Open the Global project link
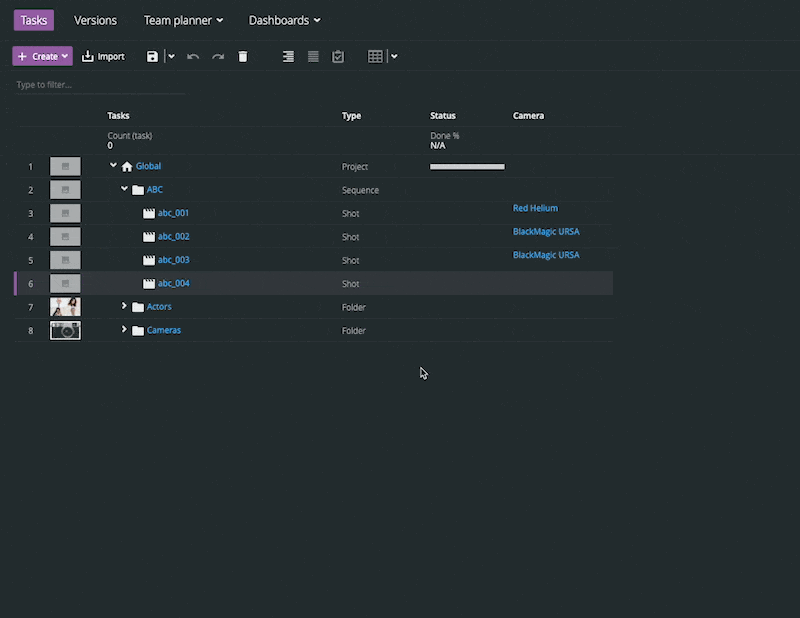Image resolution: width=800 pixels, height=618 pixels. 148,166
